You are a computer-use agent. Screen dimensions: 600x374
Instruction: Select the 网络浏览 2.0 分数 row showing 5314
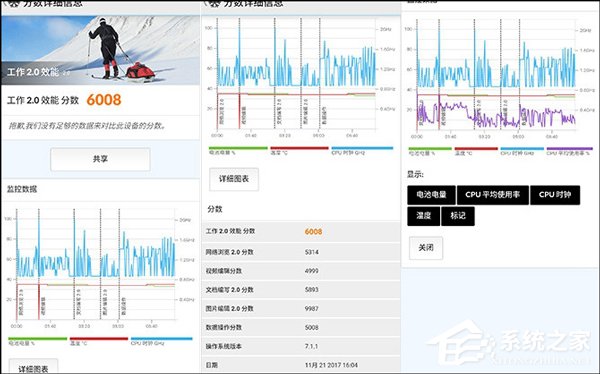point(300,252)
